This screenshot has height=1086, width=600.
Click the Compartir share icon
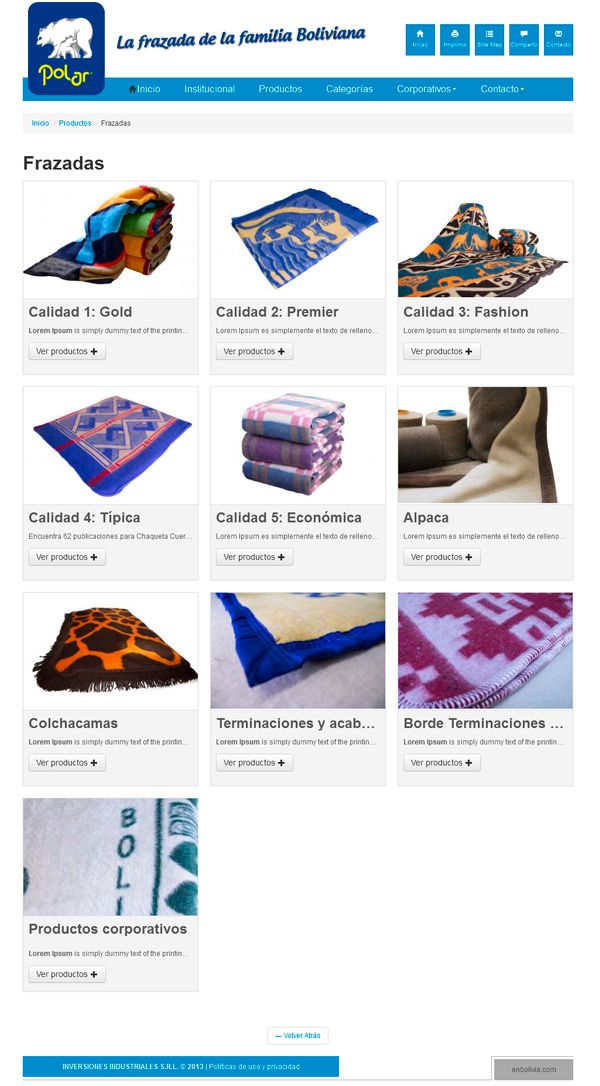[x=524, y=39]
